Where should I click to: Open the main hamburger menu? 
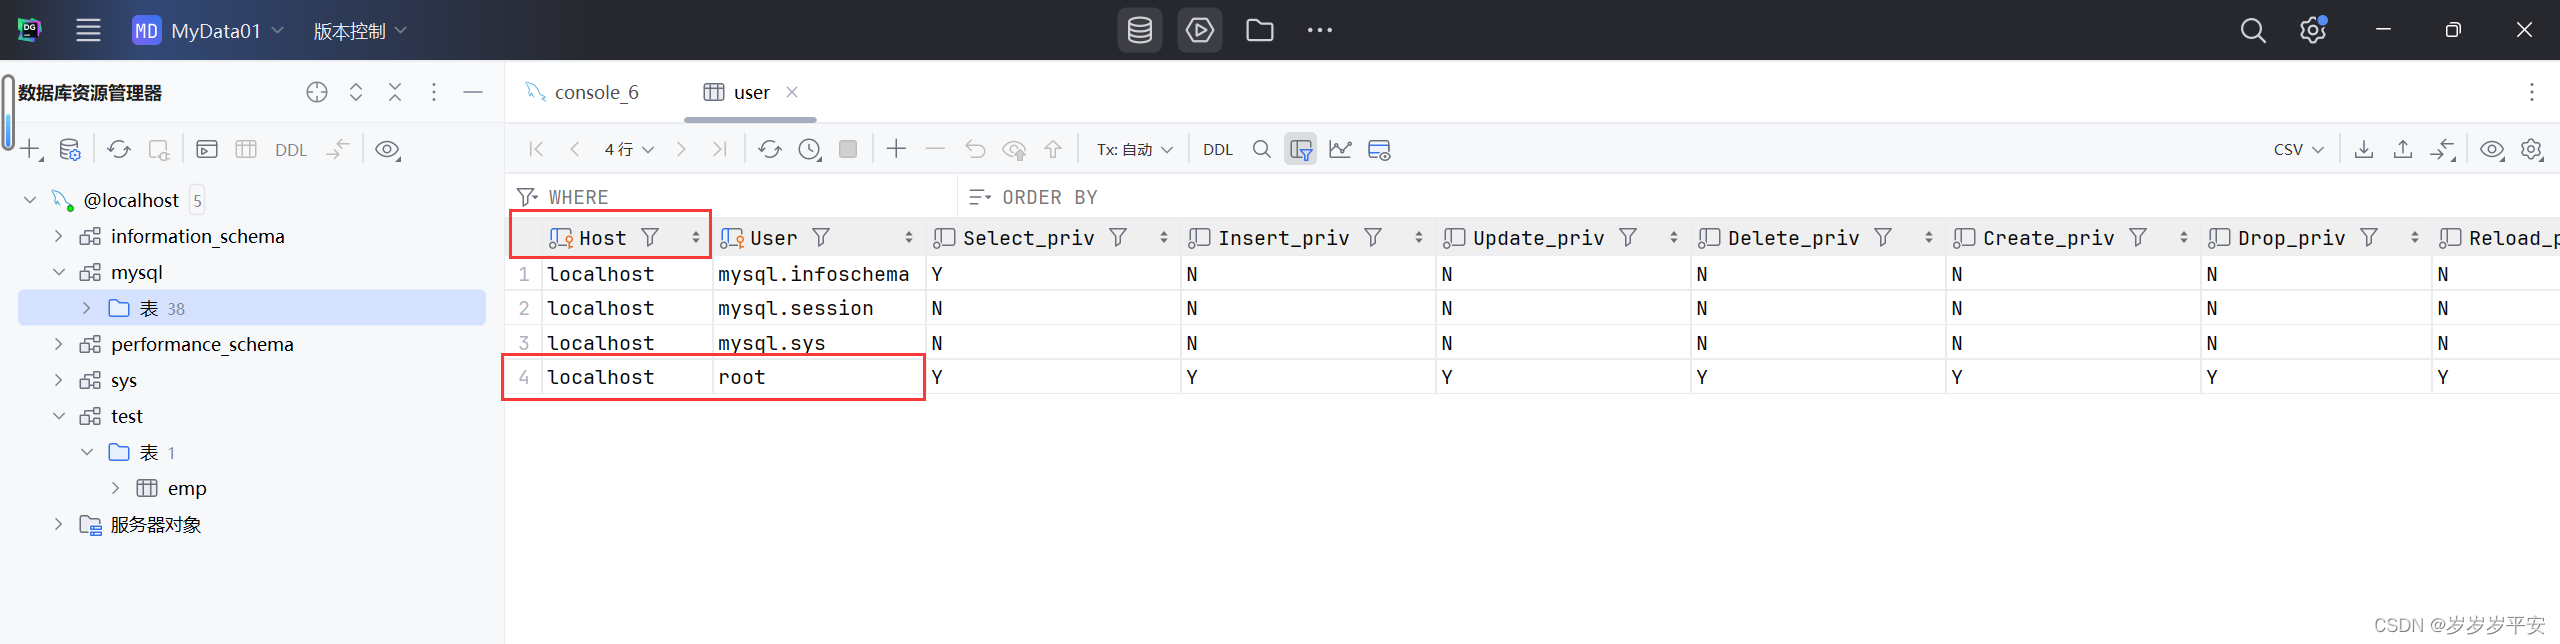pyautogui.click(x=88, y=30)
